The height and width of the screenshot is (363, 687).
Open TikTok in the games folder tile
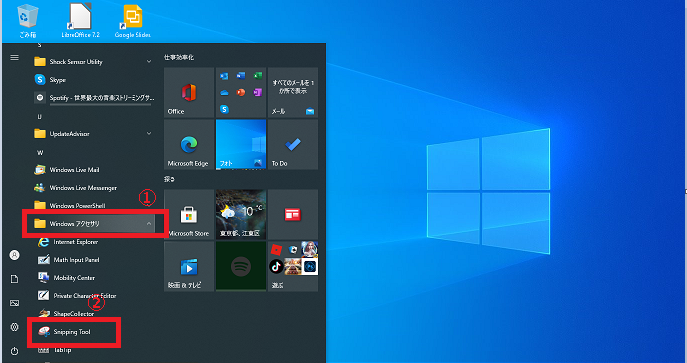276,266
